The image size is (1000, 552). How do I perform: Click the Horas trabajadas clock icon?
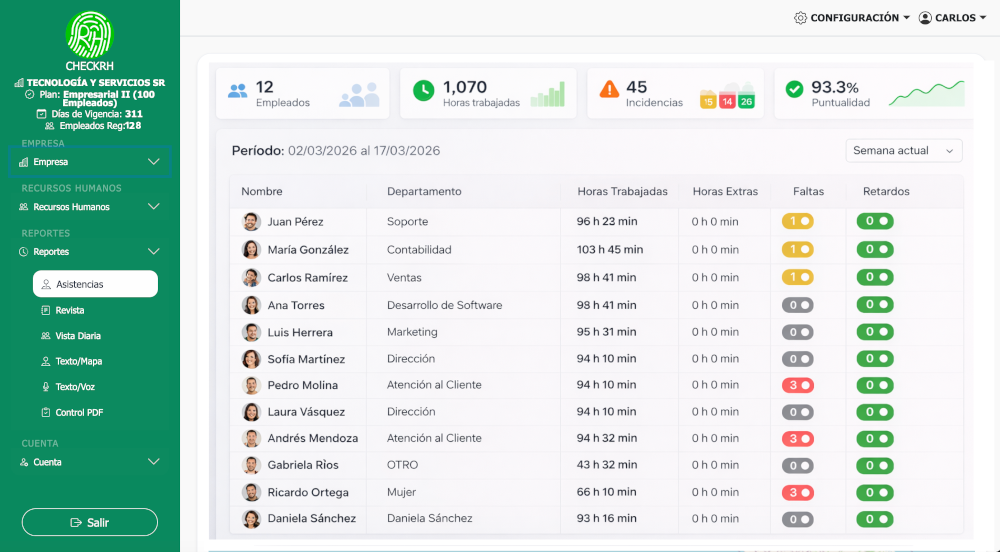[423, 91]
